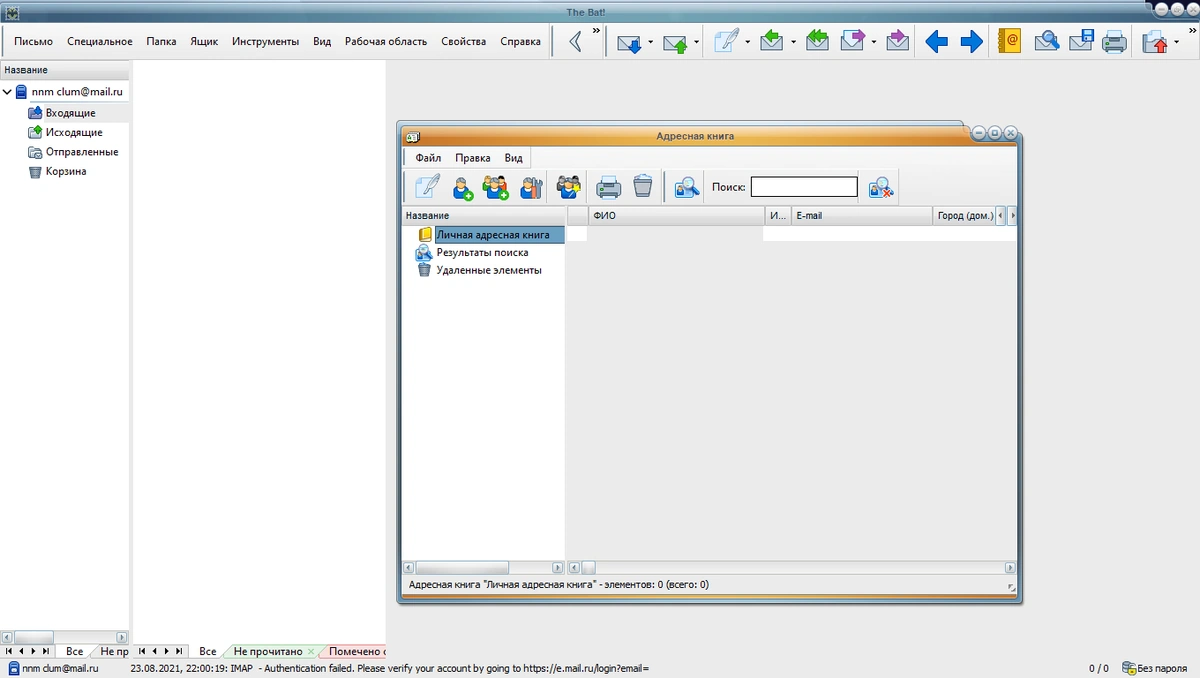Select Результаты поиска in address book
Viewport: 1200px width, 678px height.
click(482, 252)
